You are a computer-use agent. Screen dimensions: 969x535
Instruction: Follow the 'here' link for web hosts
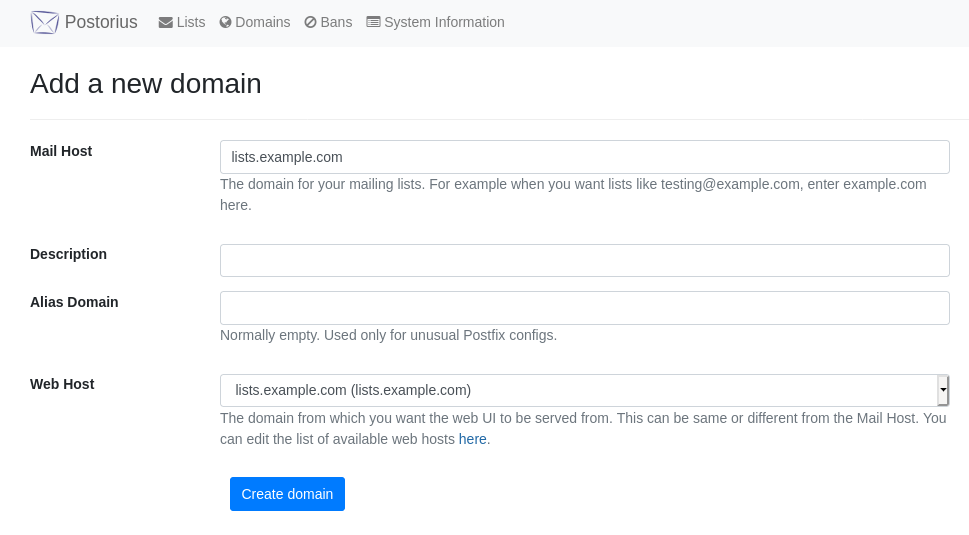[x=473, y=439]
